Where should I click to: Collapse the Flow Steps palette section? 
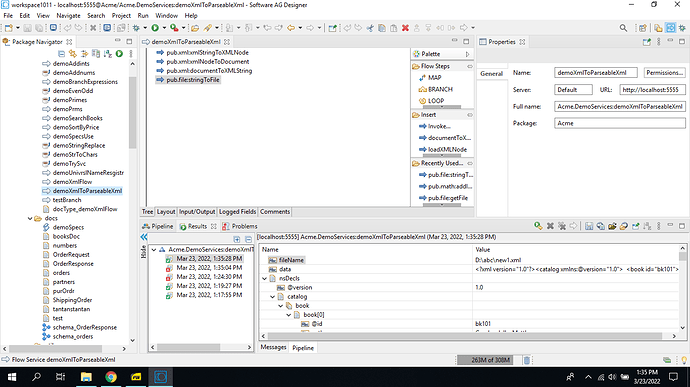tap(470, 66)
